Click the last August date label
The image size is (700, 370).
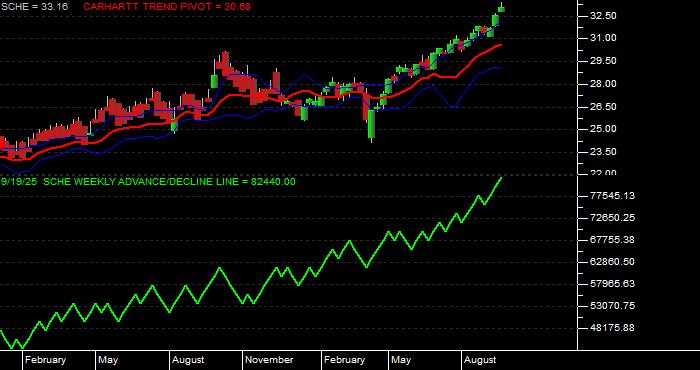(480, 360)
